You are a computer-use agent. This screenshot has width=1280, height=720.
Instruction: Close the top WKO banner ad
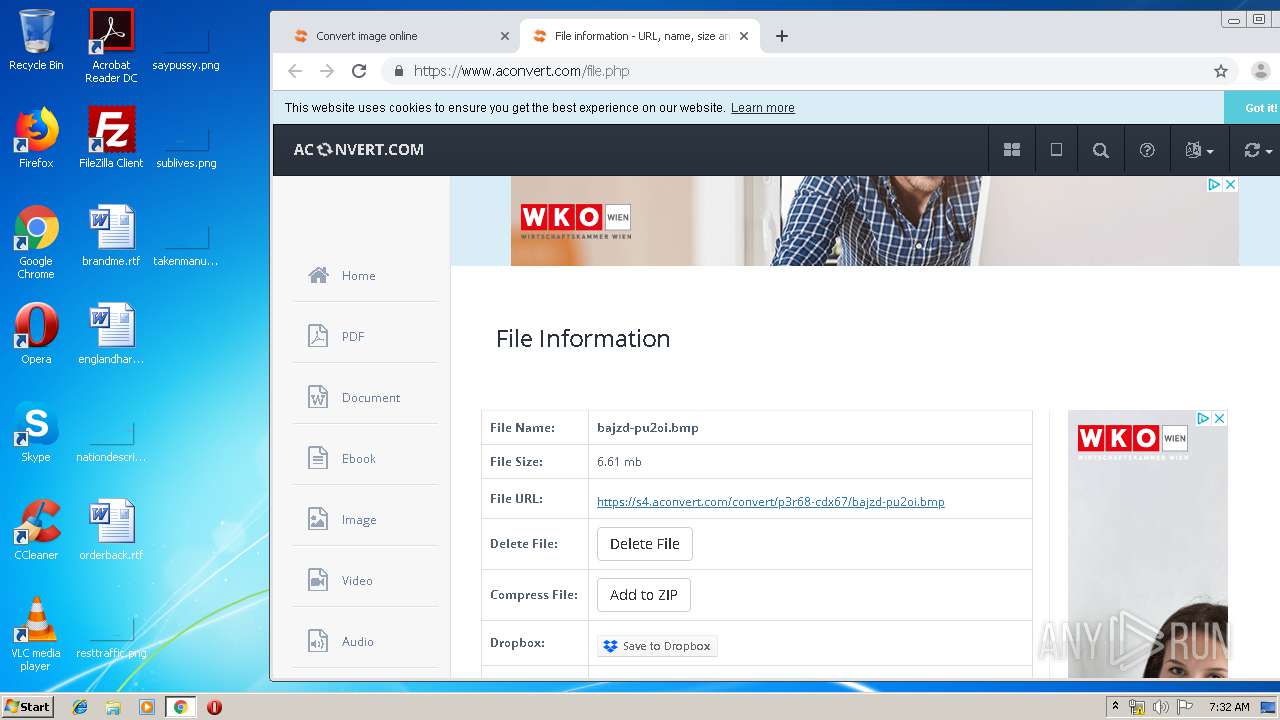coord(1231,184)
